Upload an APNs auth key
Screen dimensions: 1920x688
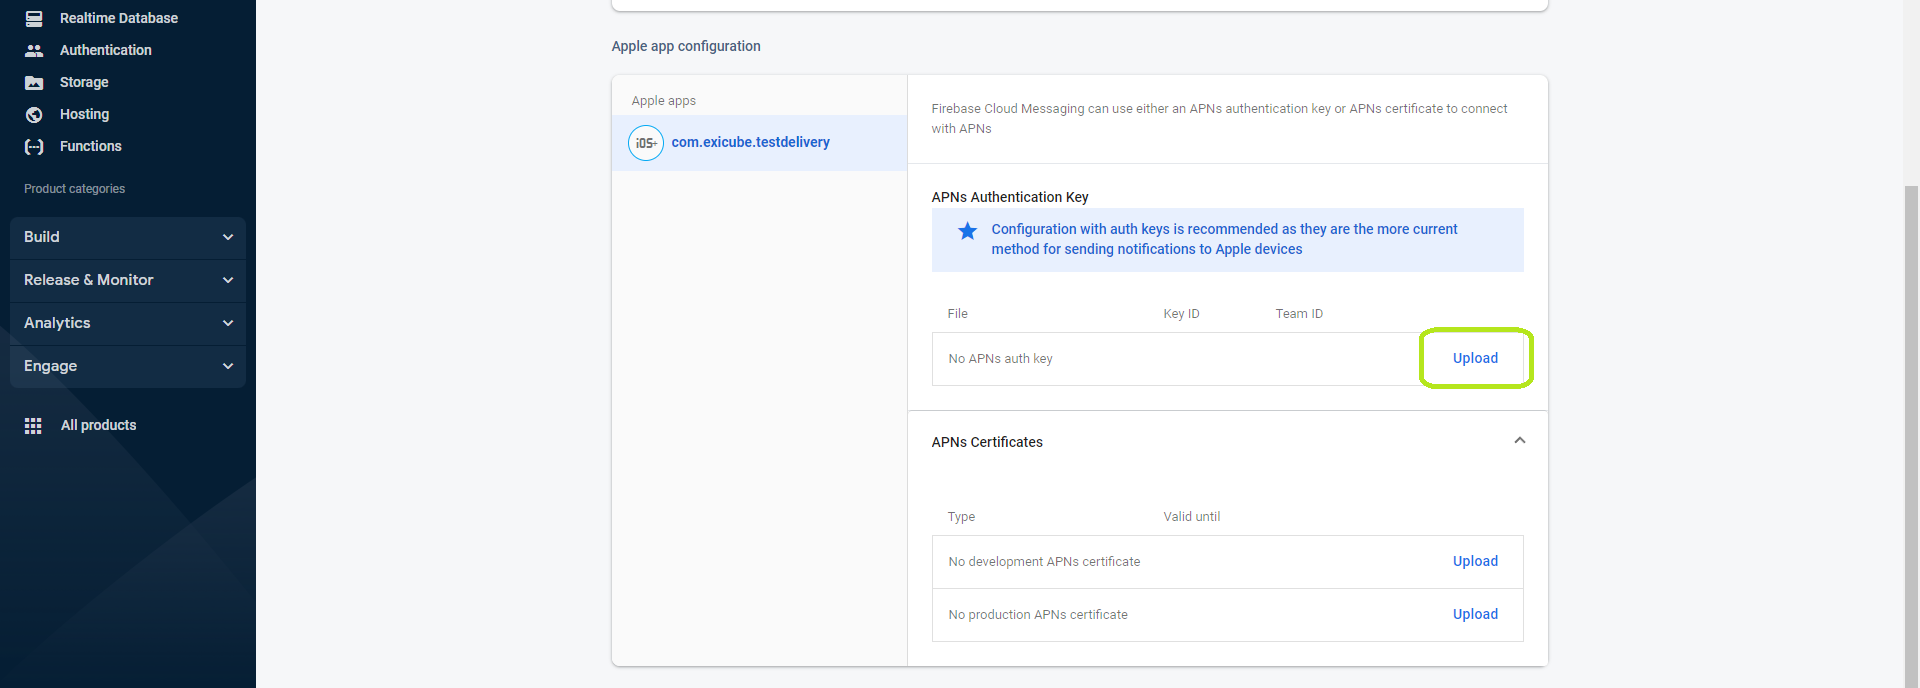coord(1475,358)
